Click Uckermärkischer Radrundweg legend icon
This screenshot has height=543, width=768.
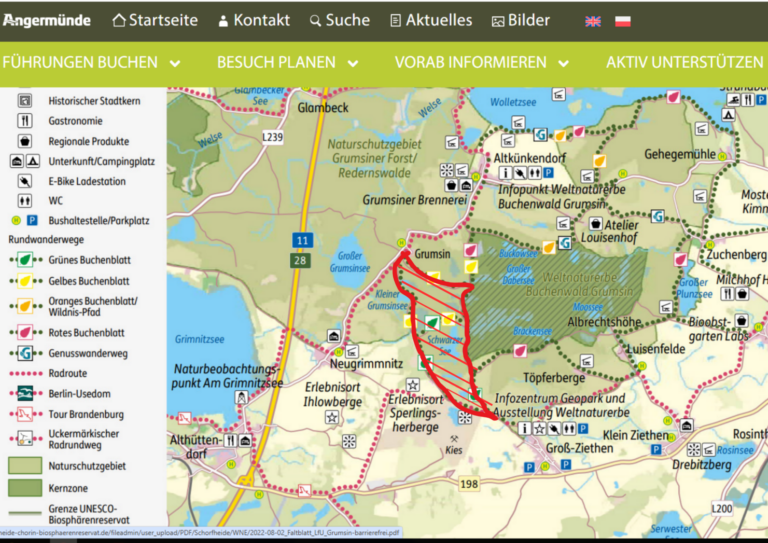tap(24, 439)
